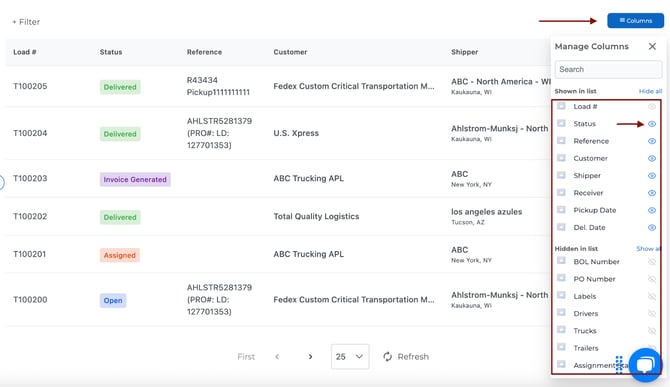Go to previous page arrow
670x387 pixels.
(x=277, y=357)
